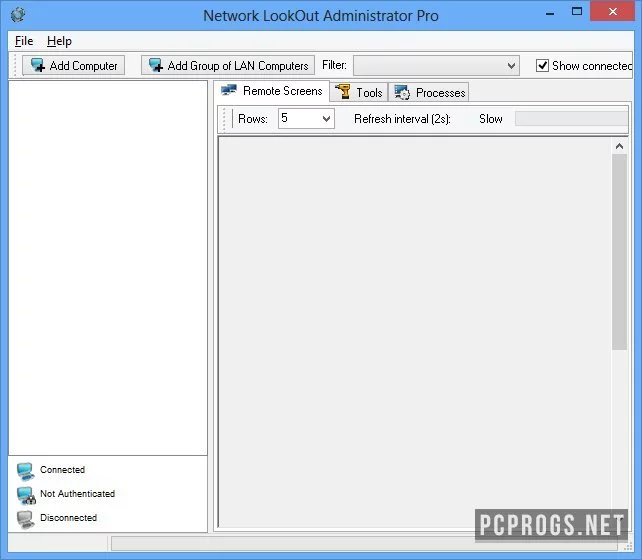The image size is (642, 560).
Task: Open the Filter combo box
Action: [x=436, y=65]
